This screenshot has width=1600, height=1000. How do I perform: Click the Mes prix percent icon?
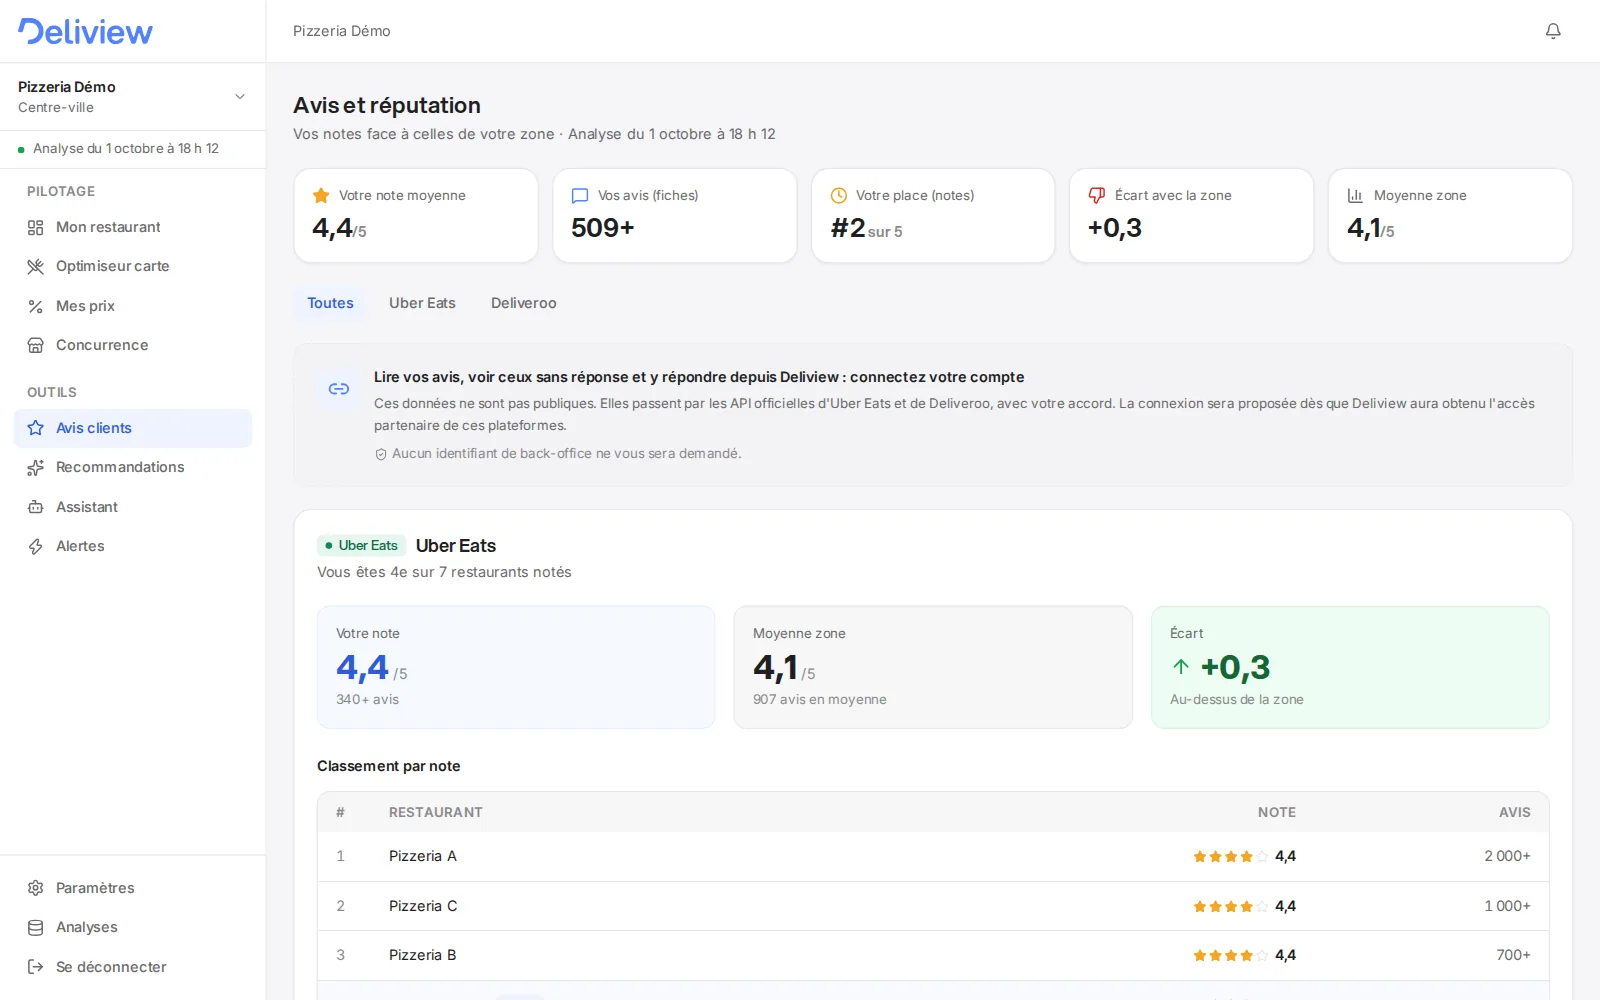point(35,307)
